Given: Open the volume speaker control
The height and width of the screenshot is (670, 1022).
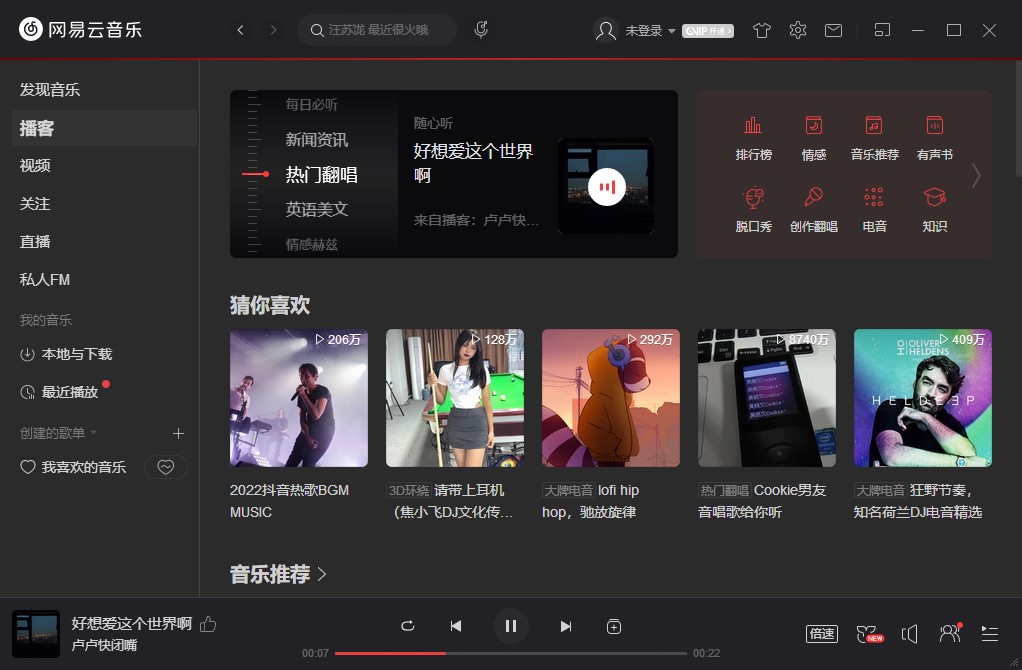Looking at the screenshot, I should (x=909, y=634).
